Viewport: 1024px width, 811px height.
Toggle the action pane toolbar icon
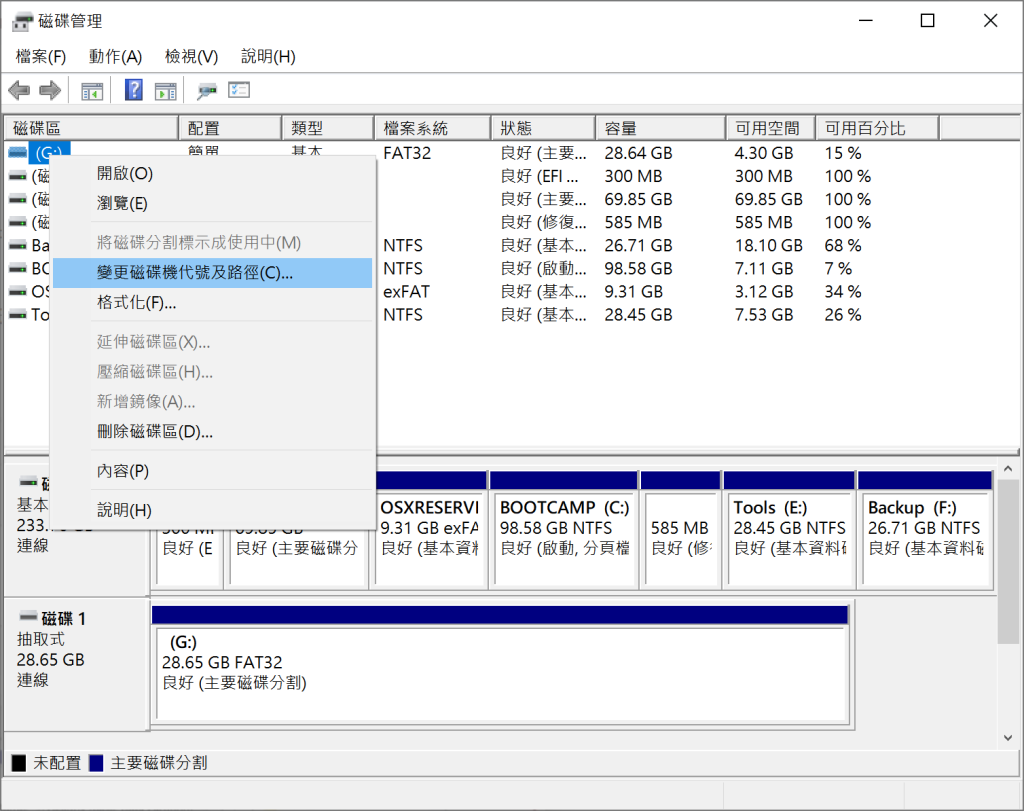166,91
